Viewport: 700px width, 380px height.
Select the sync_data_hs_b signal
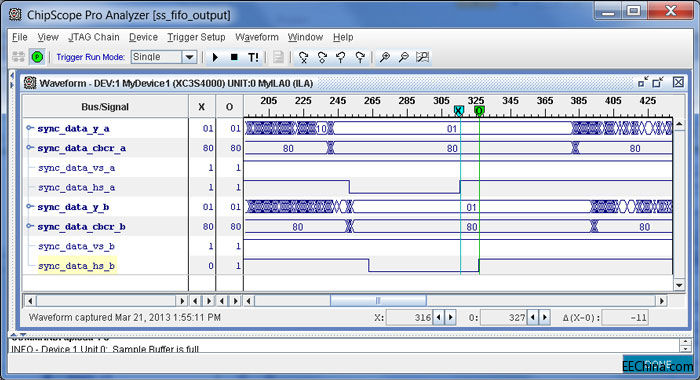(76, 266)
